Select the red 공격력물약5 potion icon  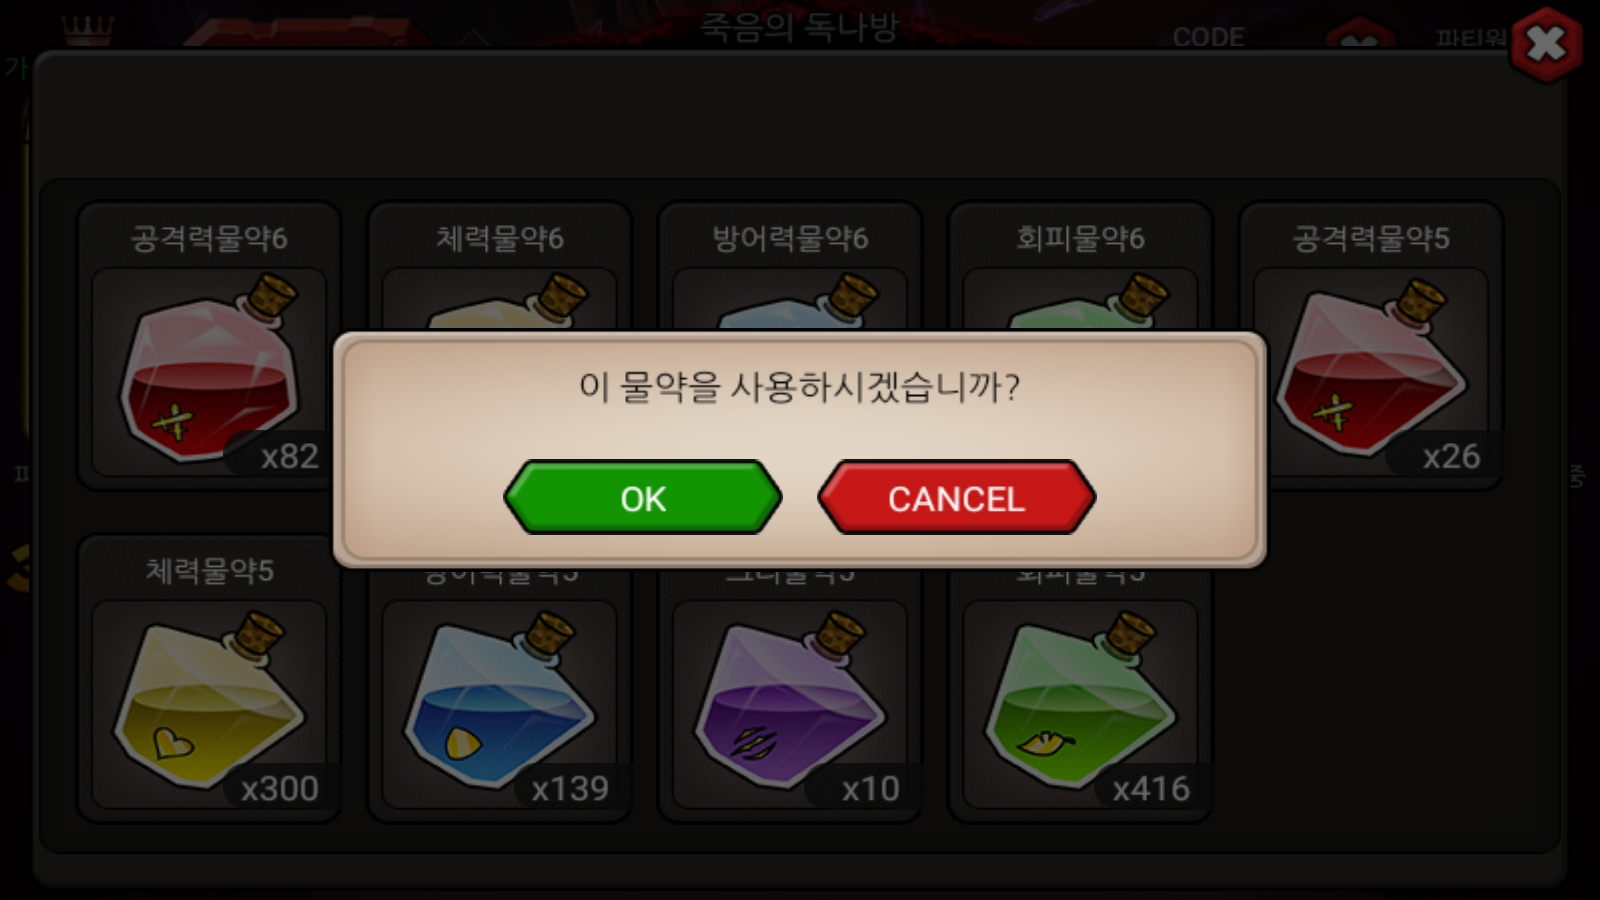tap(1370, 371)
